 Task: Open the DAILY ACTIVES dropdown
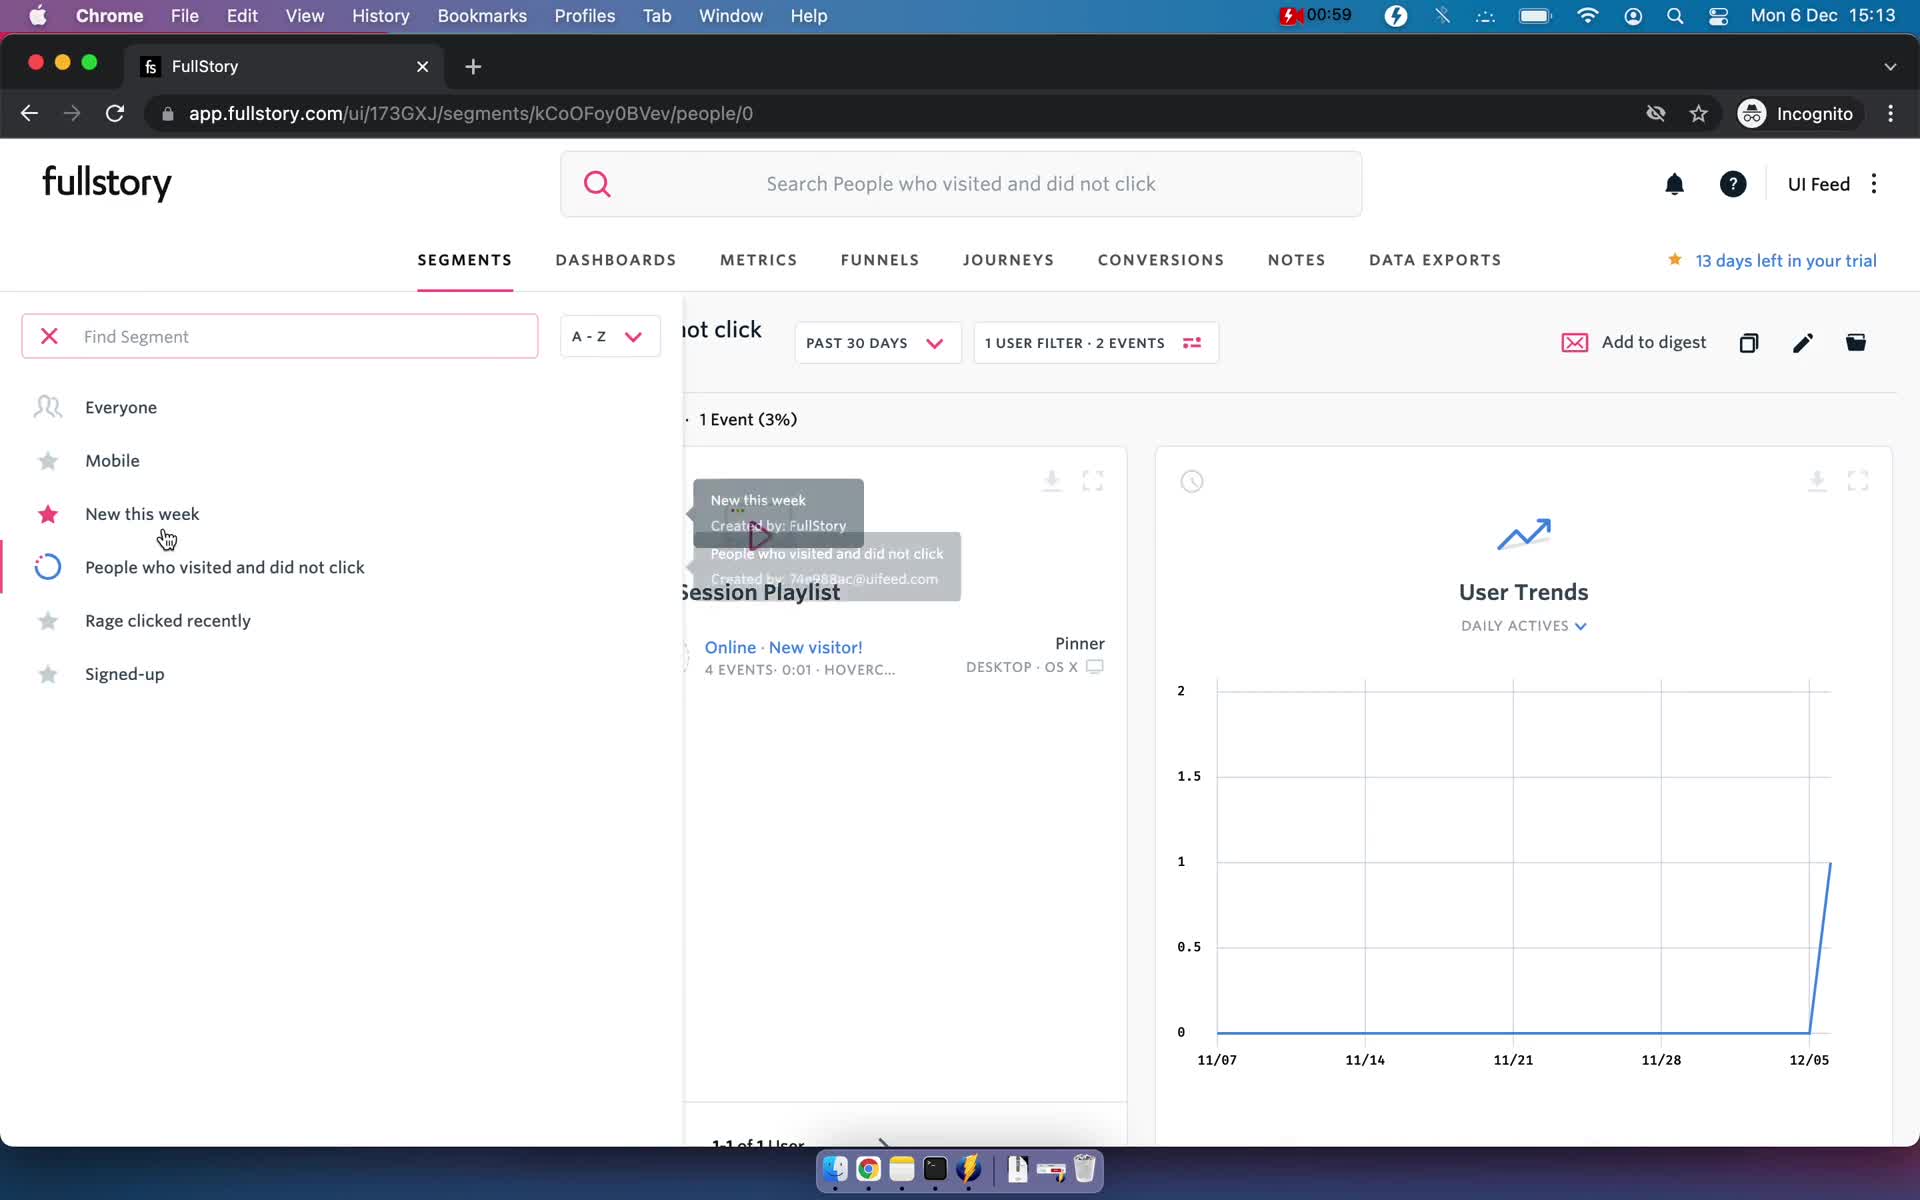coord(1524,626)
